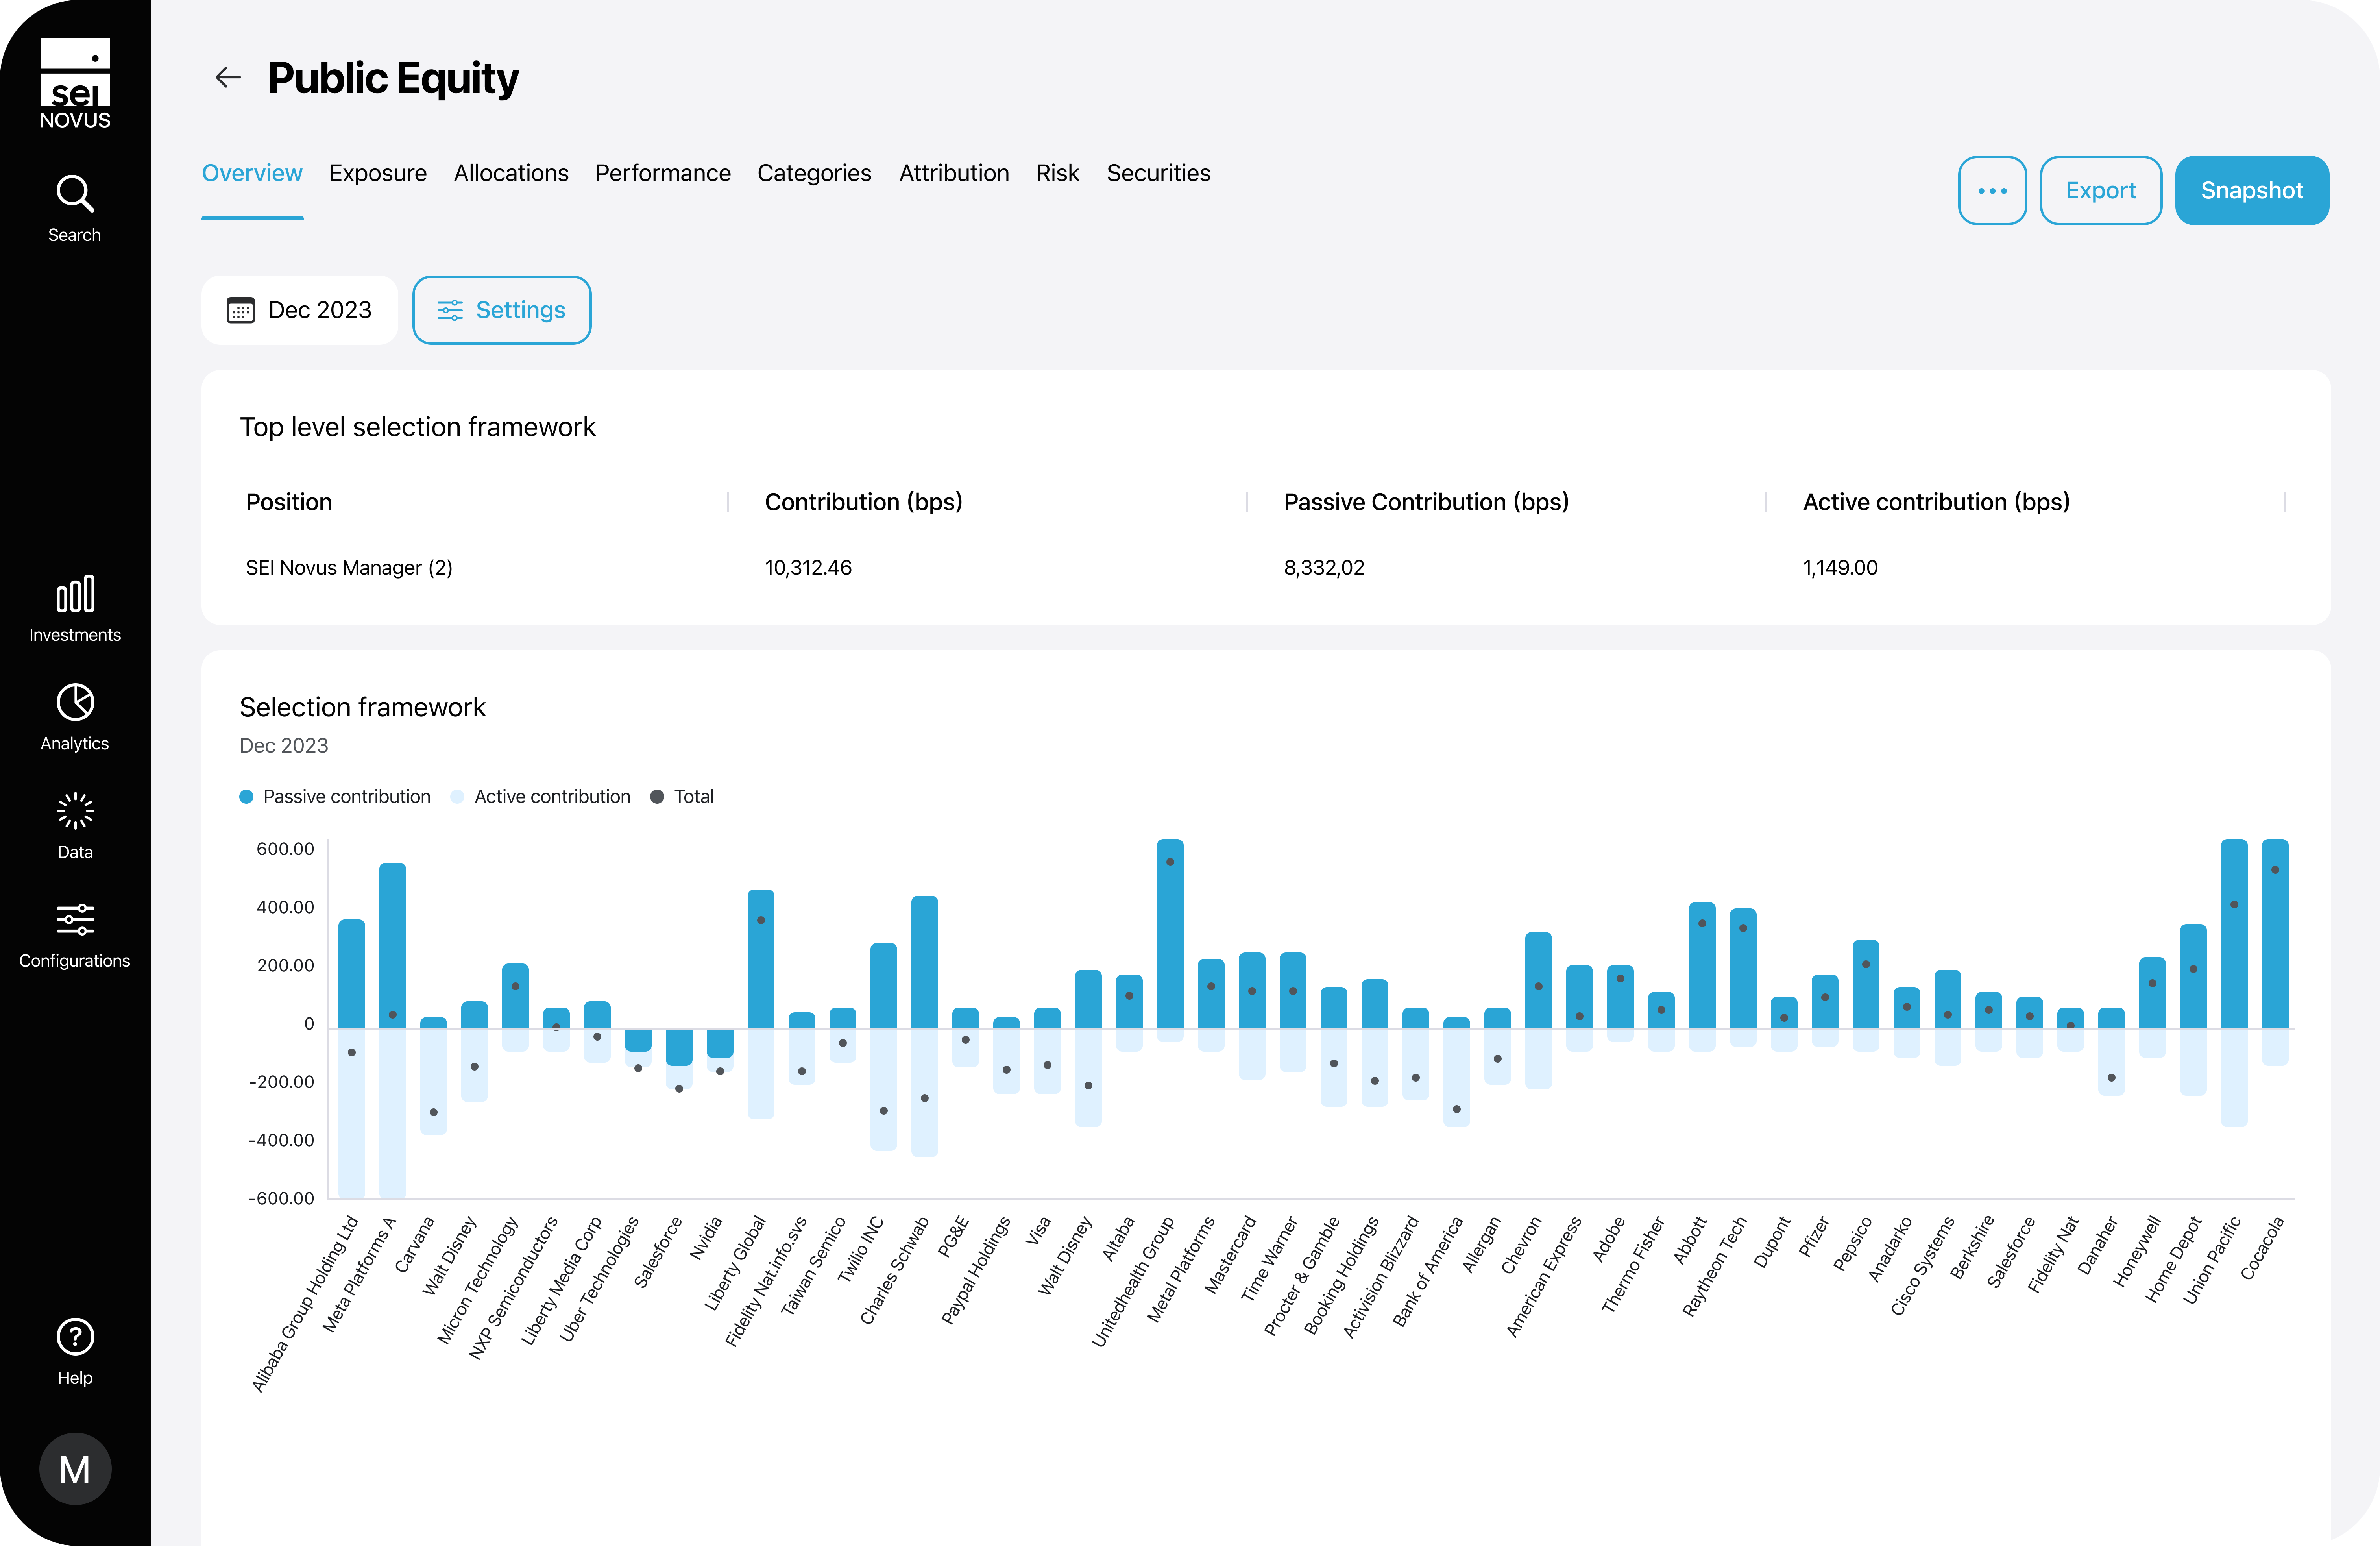Open Configurations in the sidebar
Screen dimensions: 2380x1546
pos(75,935)
